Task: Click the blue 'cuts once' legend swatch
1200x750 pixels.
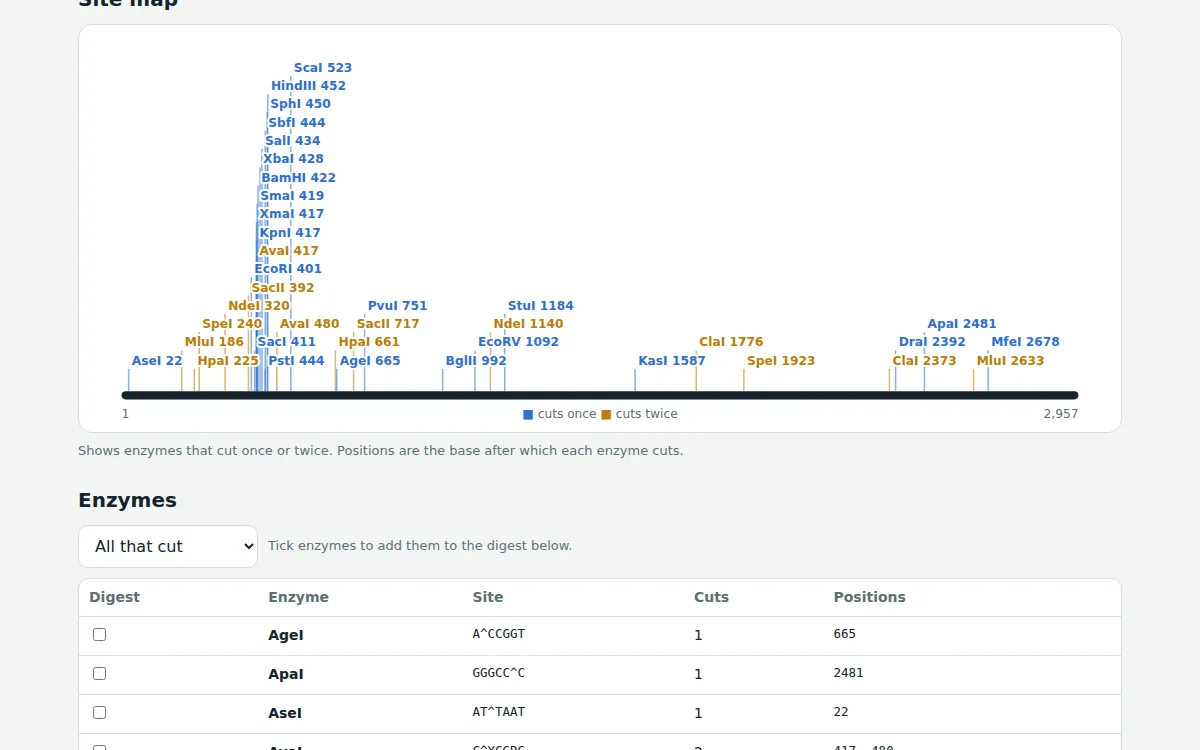Action: tap(528, 414)
